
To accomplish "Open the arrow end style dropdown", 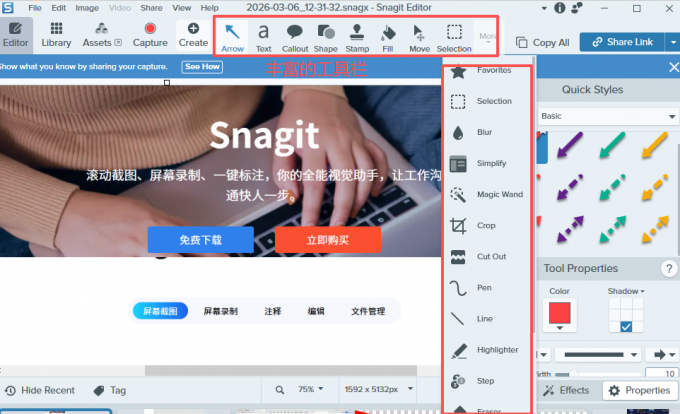I will click(x=662, y=355).
